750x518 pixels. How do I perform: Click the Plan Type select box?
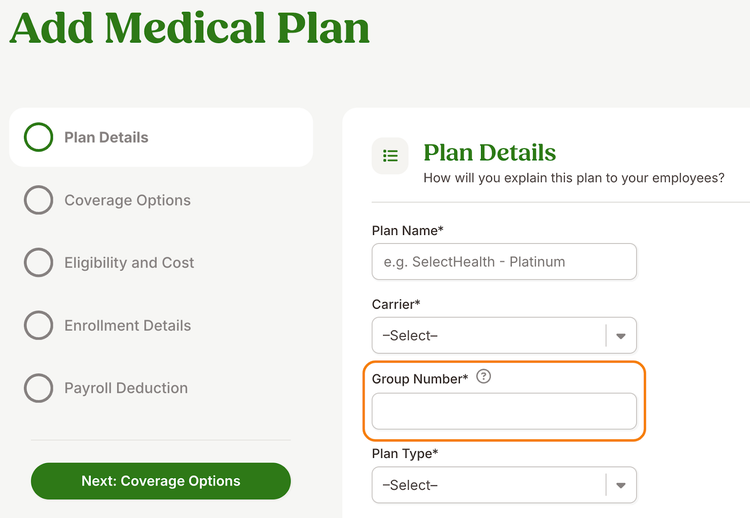[x=489, y=486]
